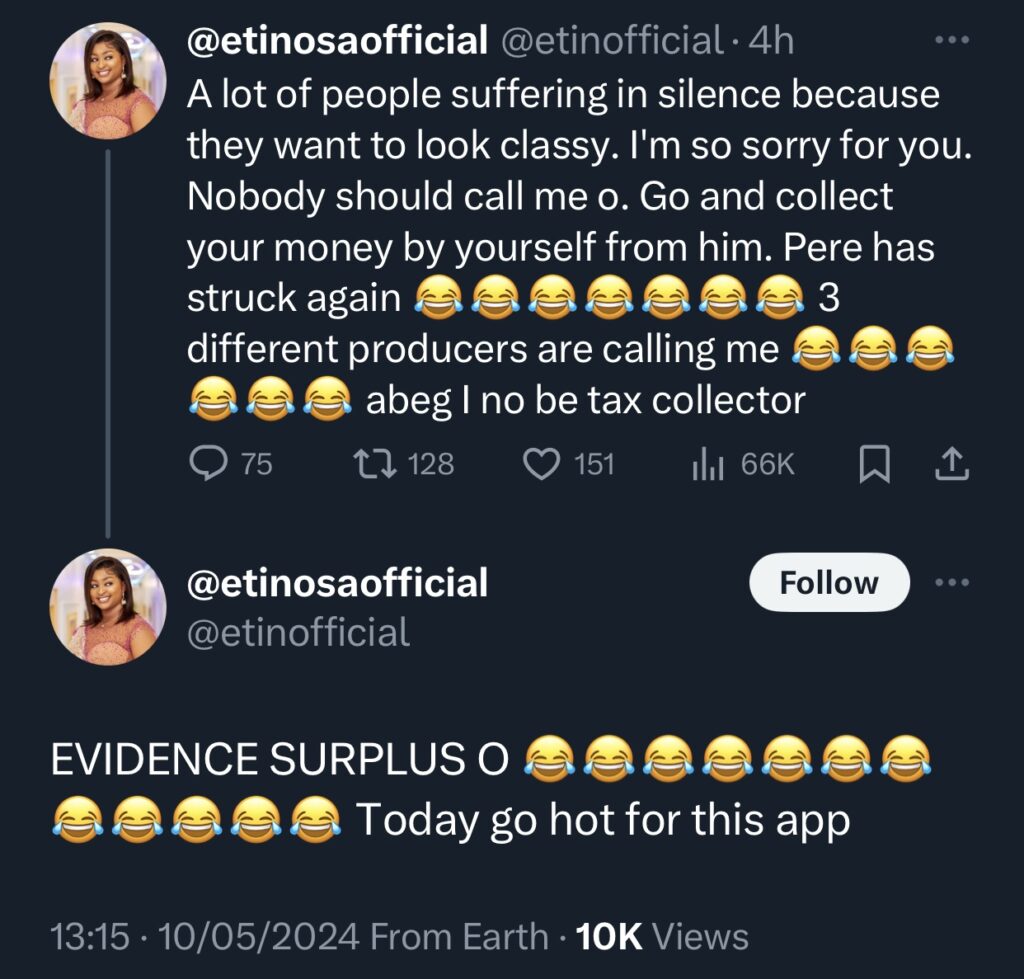Open the share icon on the first tweet

coord(953,462)
